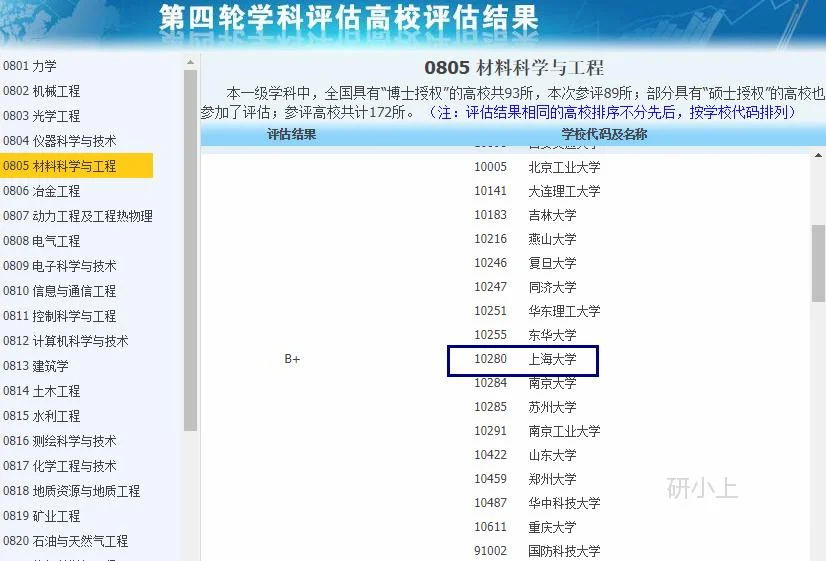Image resolution: width=826 pixels, height=561 pixels.
Task: Select 0816 测绘科学与技术
Action: (x=60, y=441)
